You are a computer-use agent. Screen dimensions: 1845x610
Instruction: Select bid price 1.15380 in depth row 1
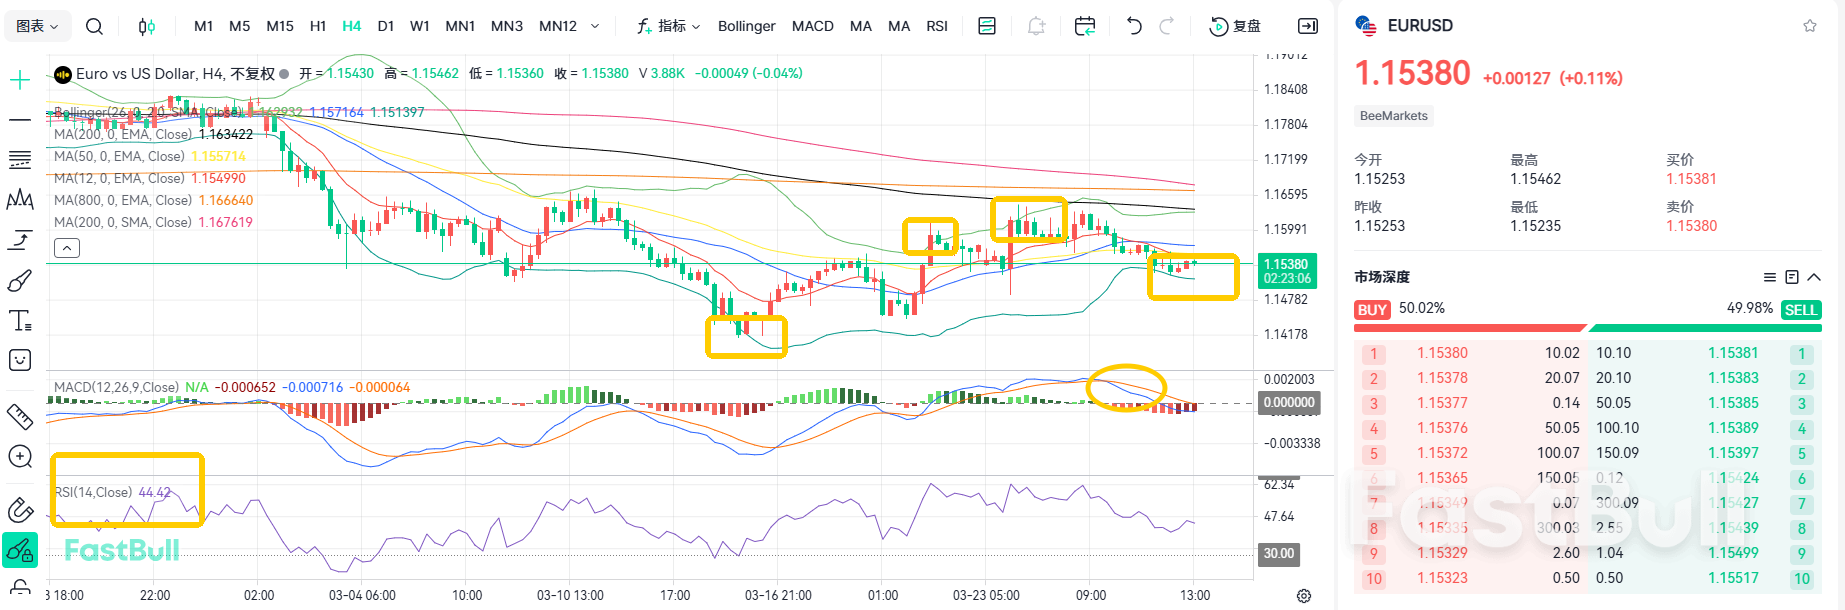click(1442, 353)
